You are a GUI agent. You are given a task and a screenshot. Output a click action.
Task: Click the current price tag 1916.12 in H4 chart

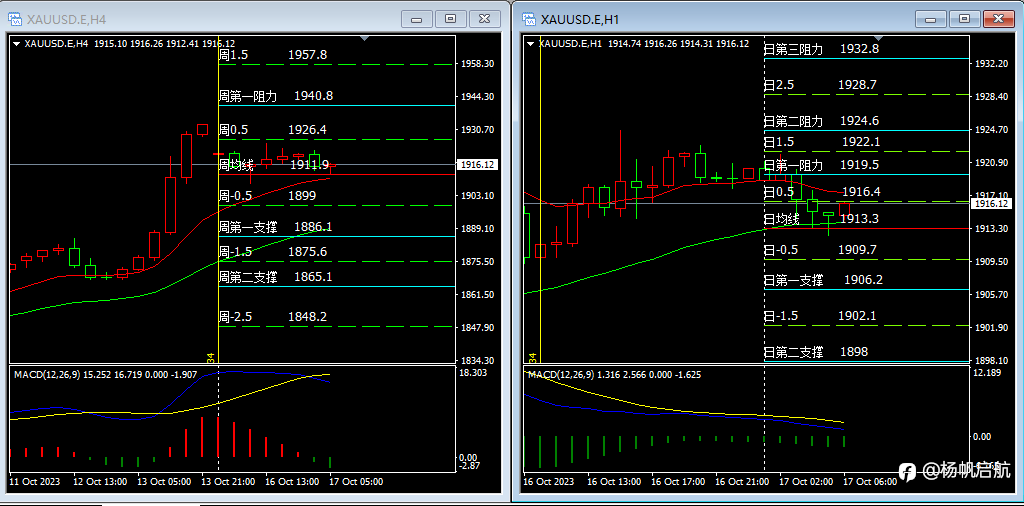pos(477,165)
